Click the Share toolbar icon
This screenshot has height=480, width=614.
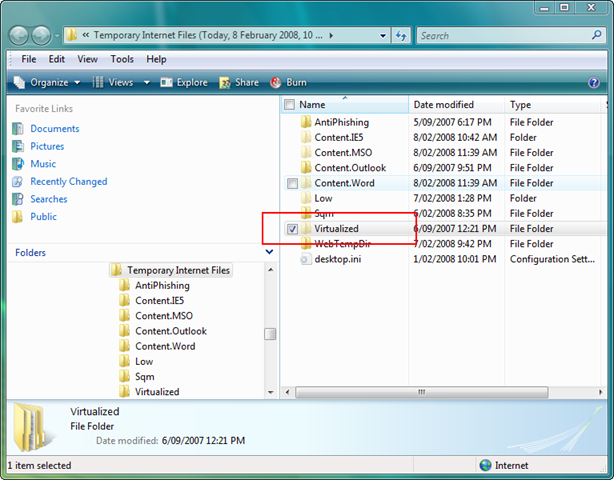click(226, 83)
